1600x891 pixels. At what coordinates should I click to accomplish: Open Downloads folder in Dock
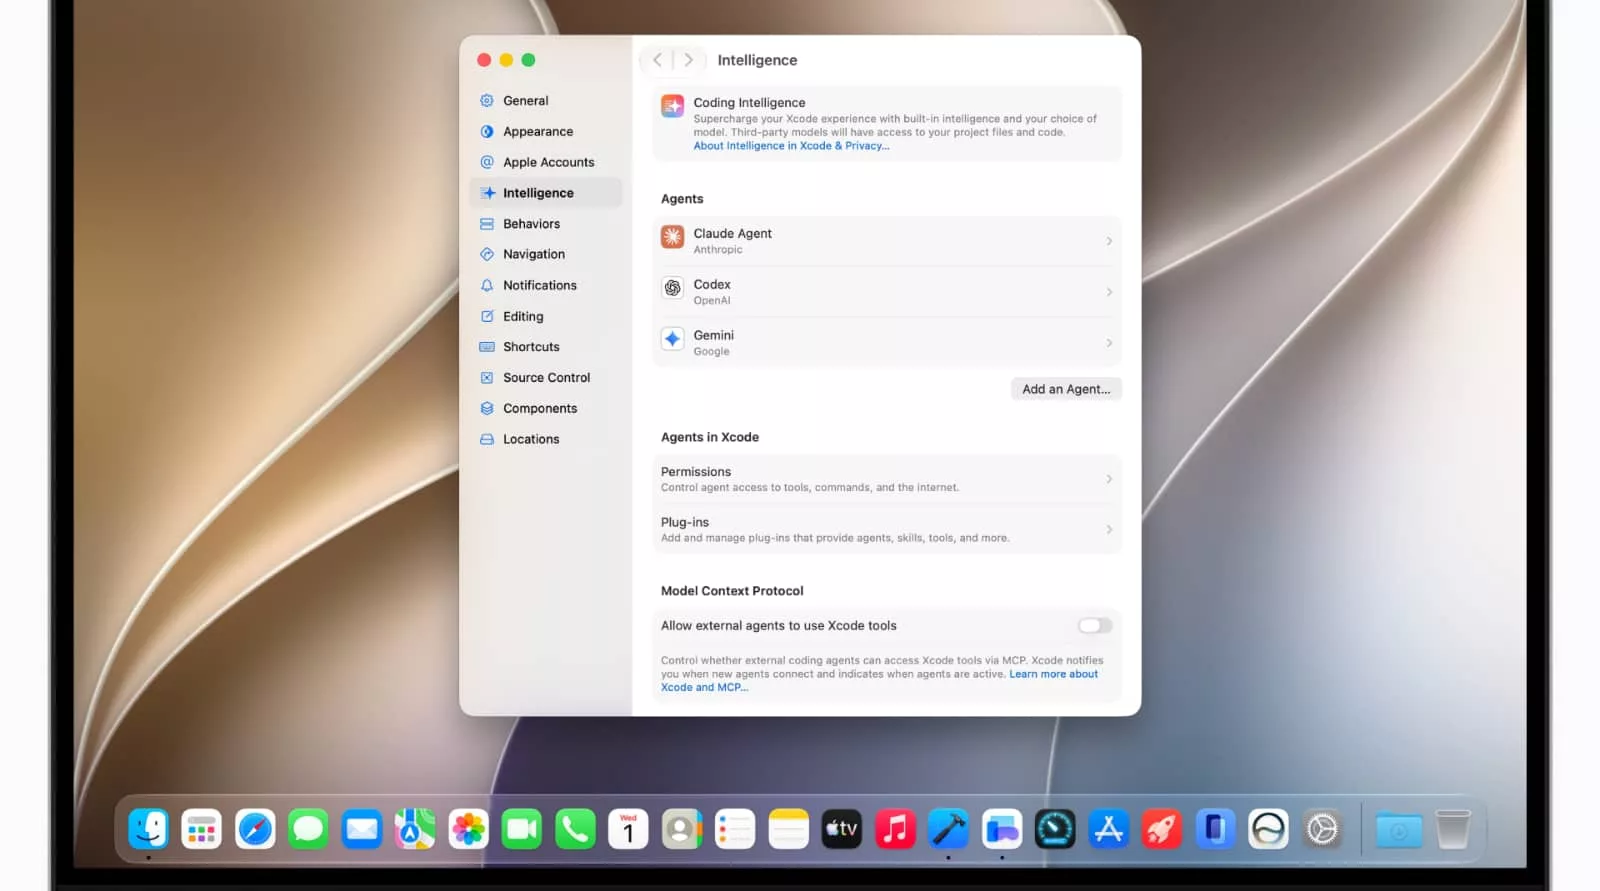(x=1399, y=829)
